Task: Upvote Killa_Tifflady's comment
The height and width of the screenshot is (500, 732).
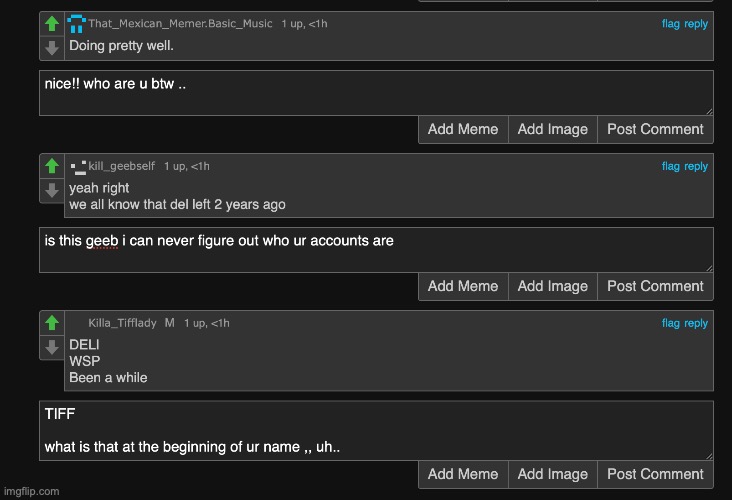Action: point(52,323)
